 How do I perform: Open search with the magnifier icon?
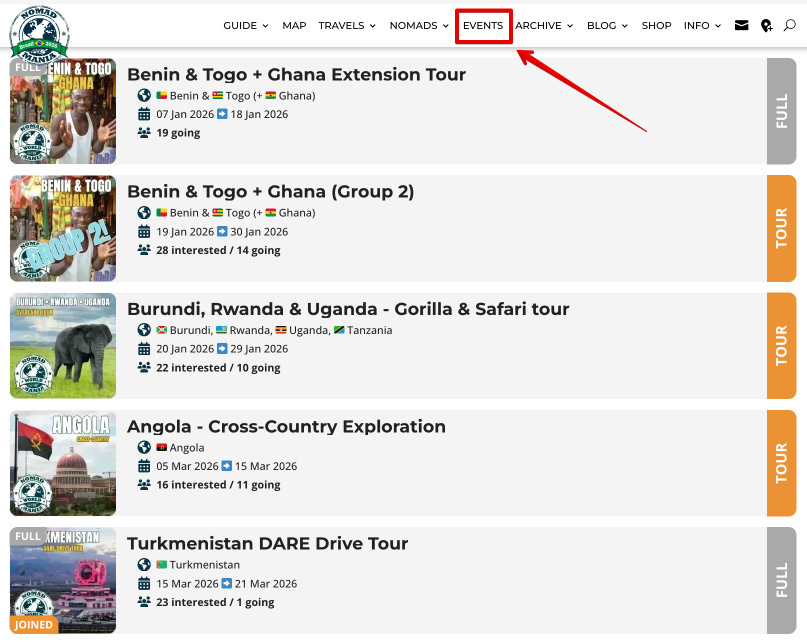[x=790, y=26]
